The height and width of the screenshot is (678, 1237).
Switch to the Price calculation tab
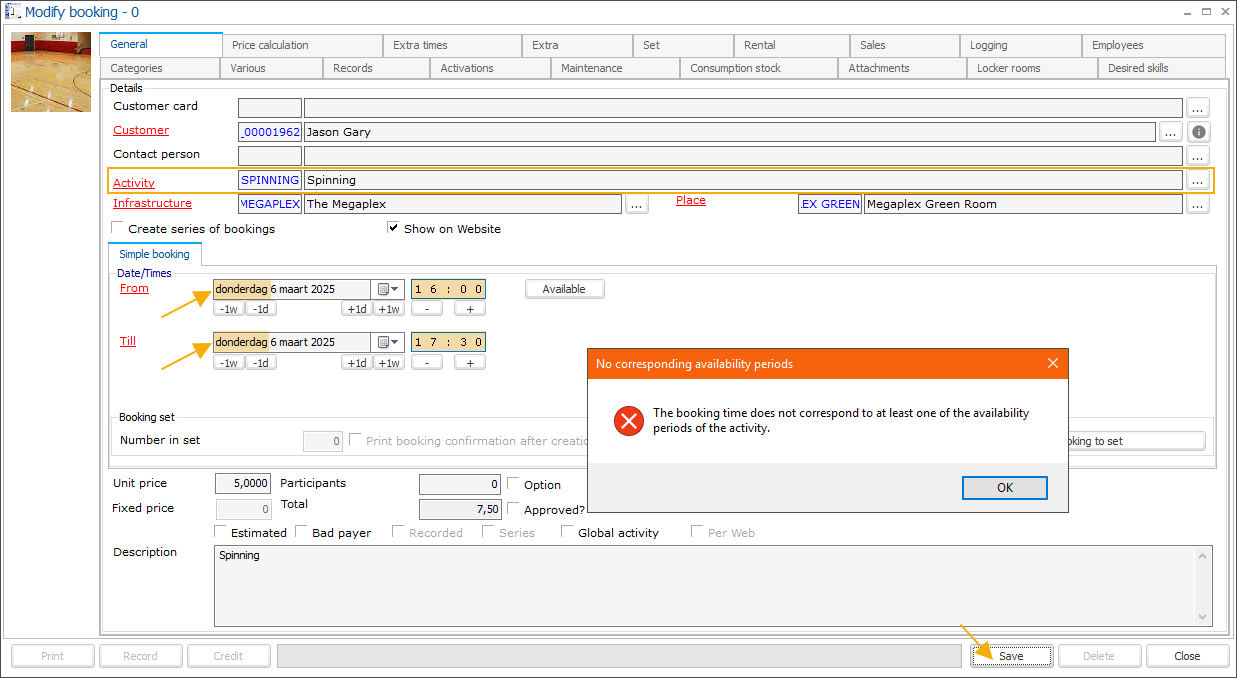270,45
